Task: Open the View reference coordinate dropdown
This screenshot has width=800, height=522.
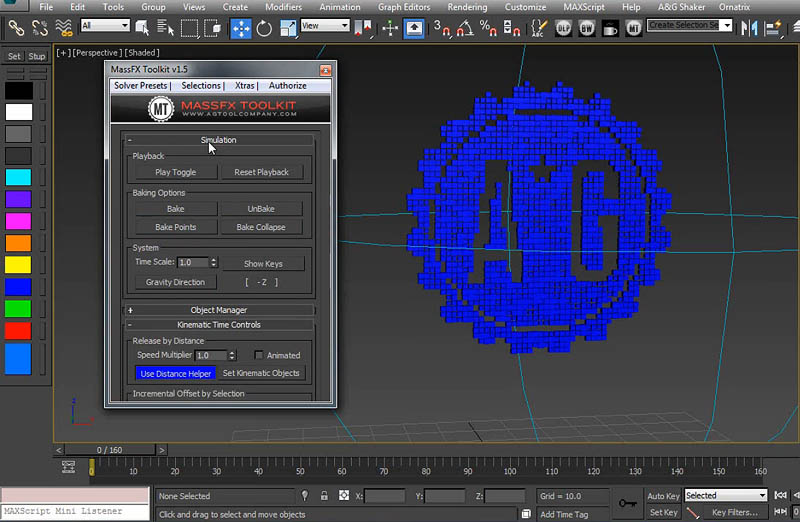Action: click(325, 25)
